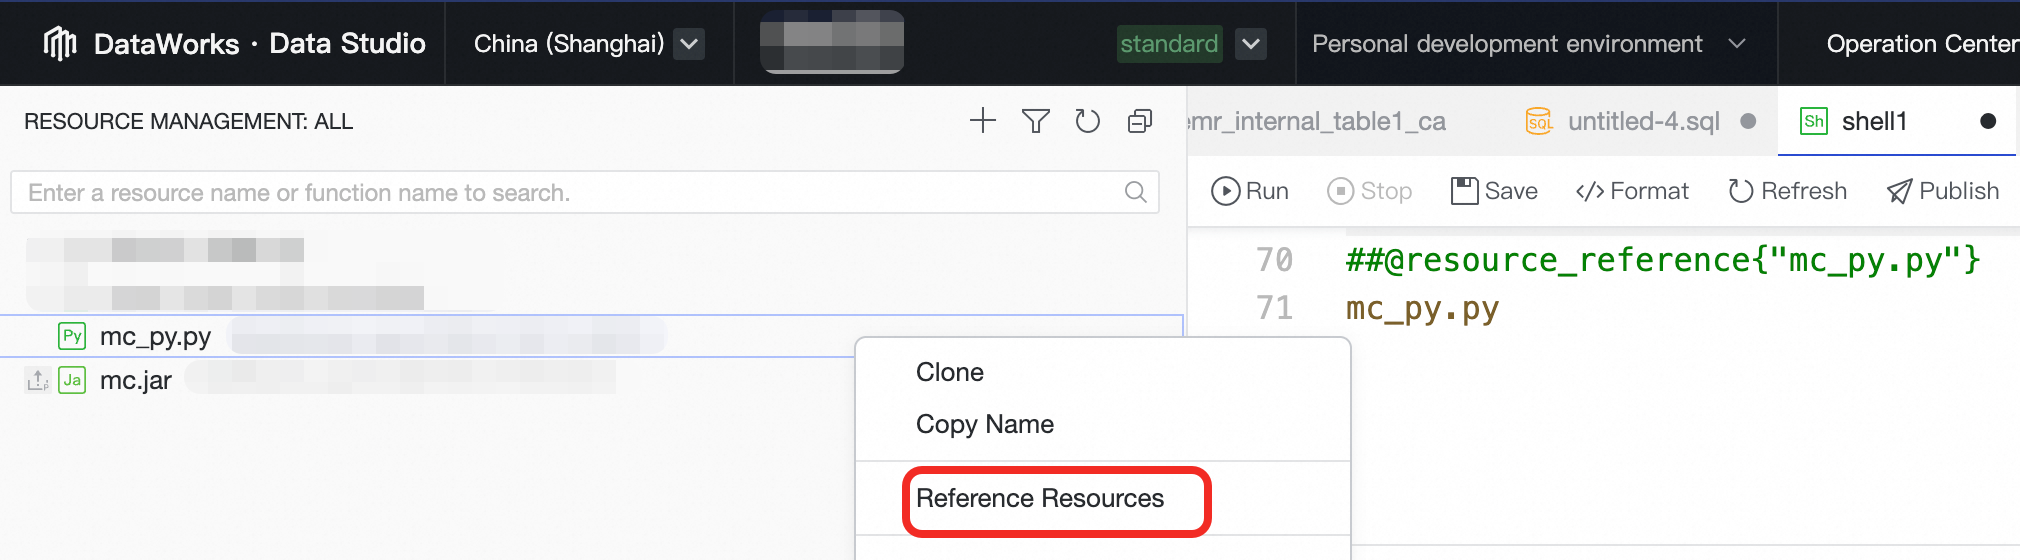
Task: Open the Operation Center link
Action: click(x=1920, y=44)
